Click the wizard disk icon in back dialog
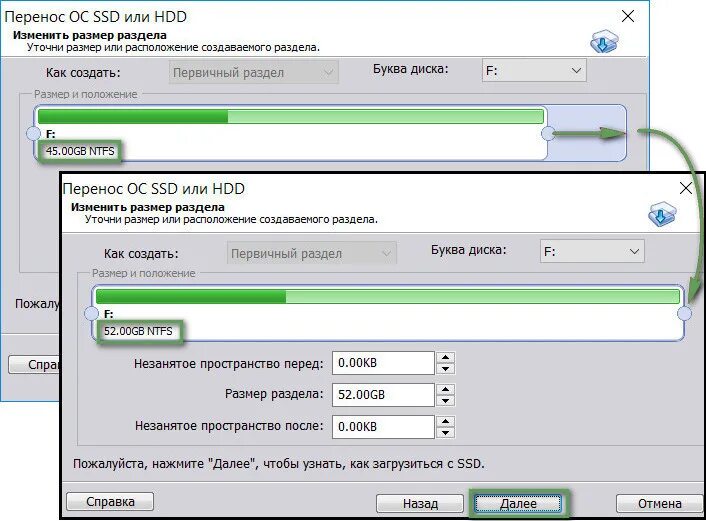The height and width of the screenshot is (521, 706). click(604, 41)
